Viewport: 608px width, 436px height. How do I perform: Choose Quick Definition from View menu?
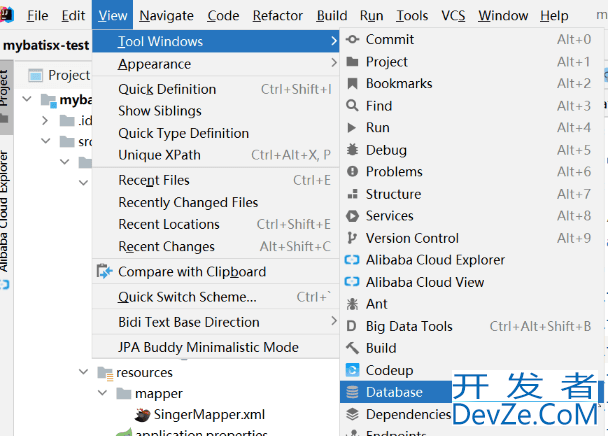216,89
